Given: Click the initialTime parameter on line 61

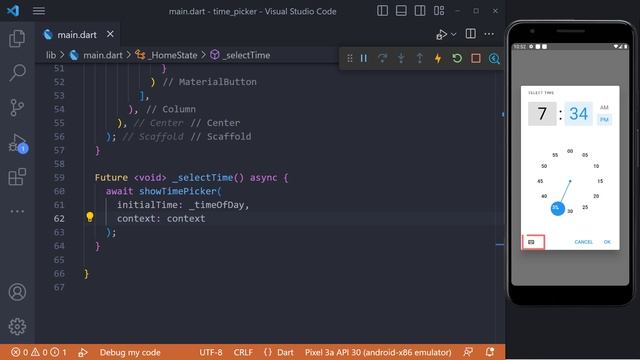Looking at the screenshot, I should pos(147,205).
